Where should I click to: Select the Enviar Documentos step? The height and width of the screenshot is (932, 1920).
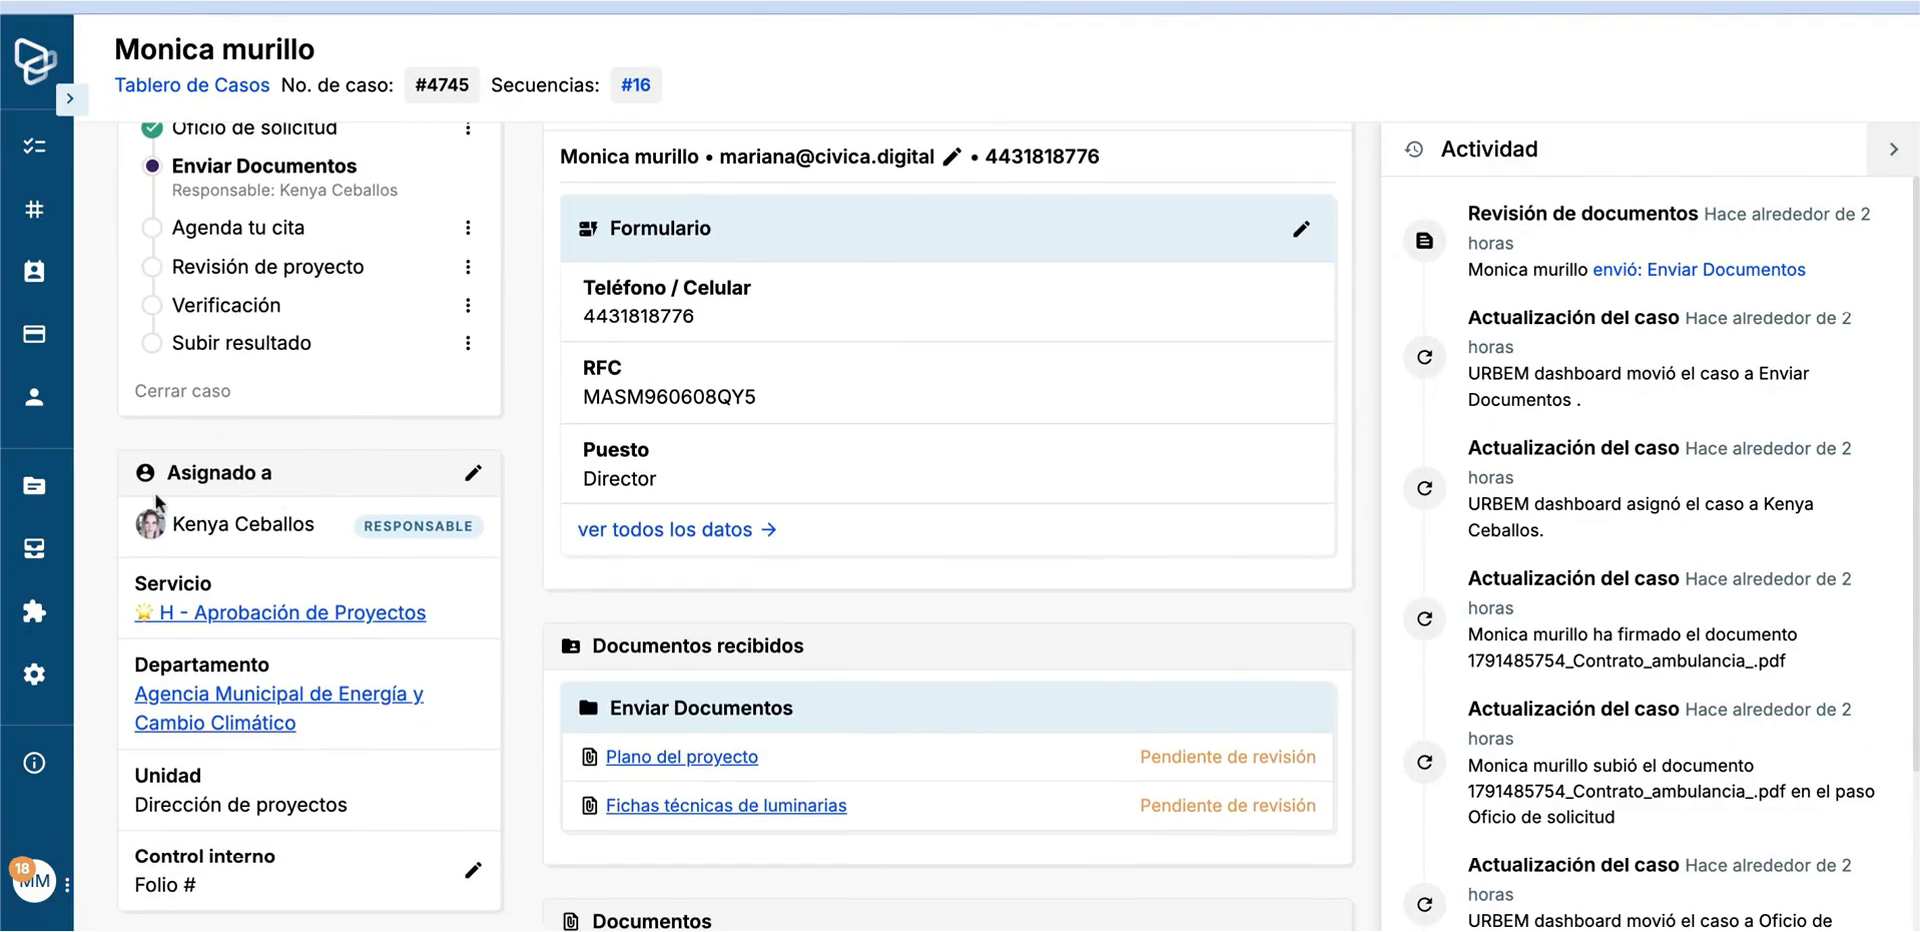click(264, 166)
